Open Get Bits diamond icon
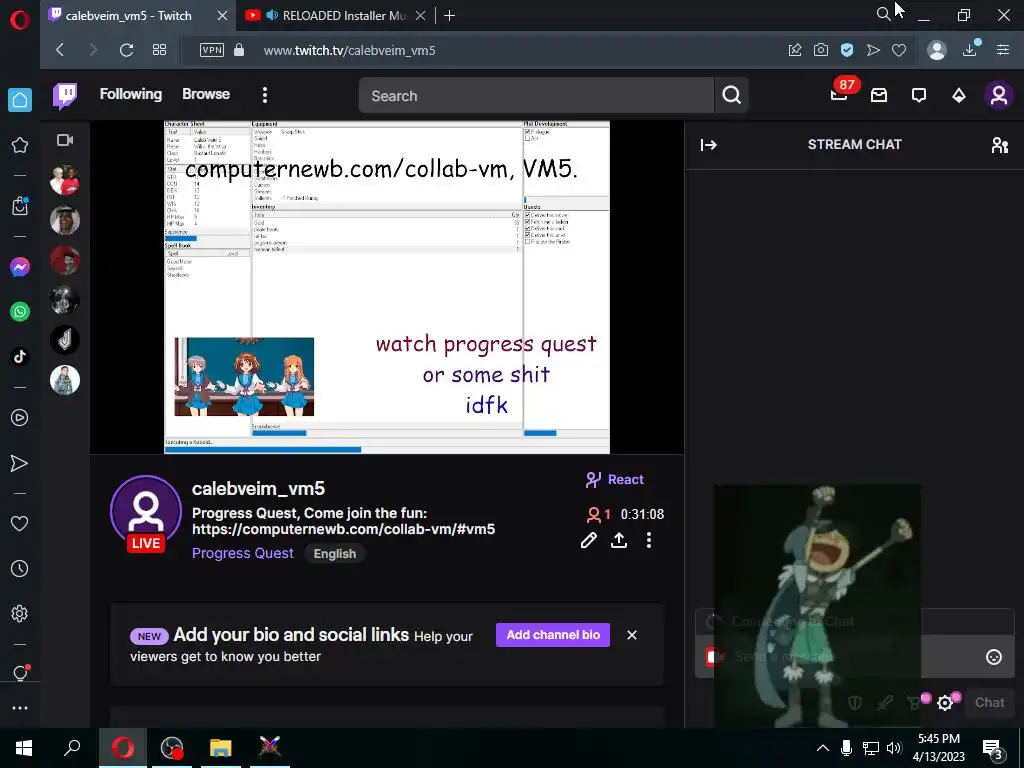The image size is (1024, 768). (x=959, y=95)
